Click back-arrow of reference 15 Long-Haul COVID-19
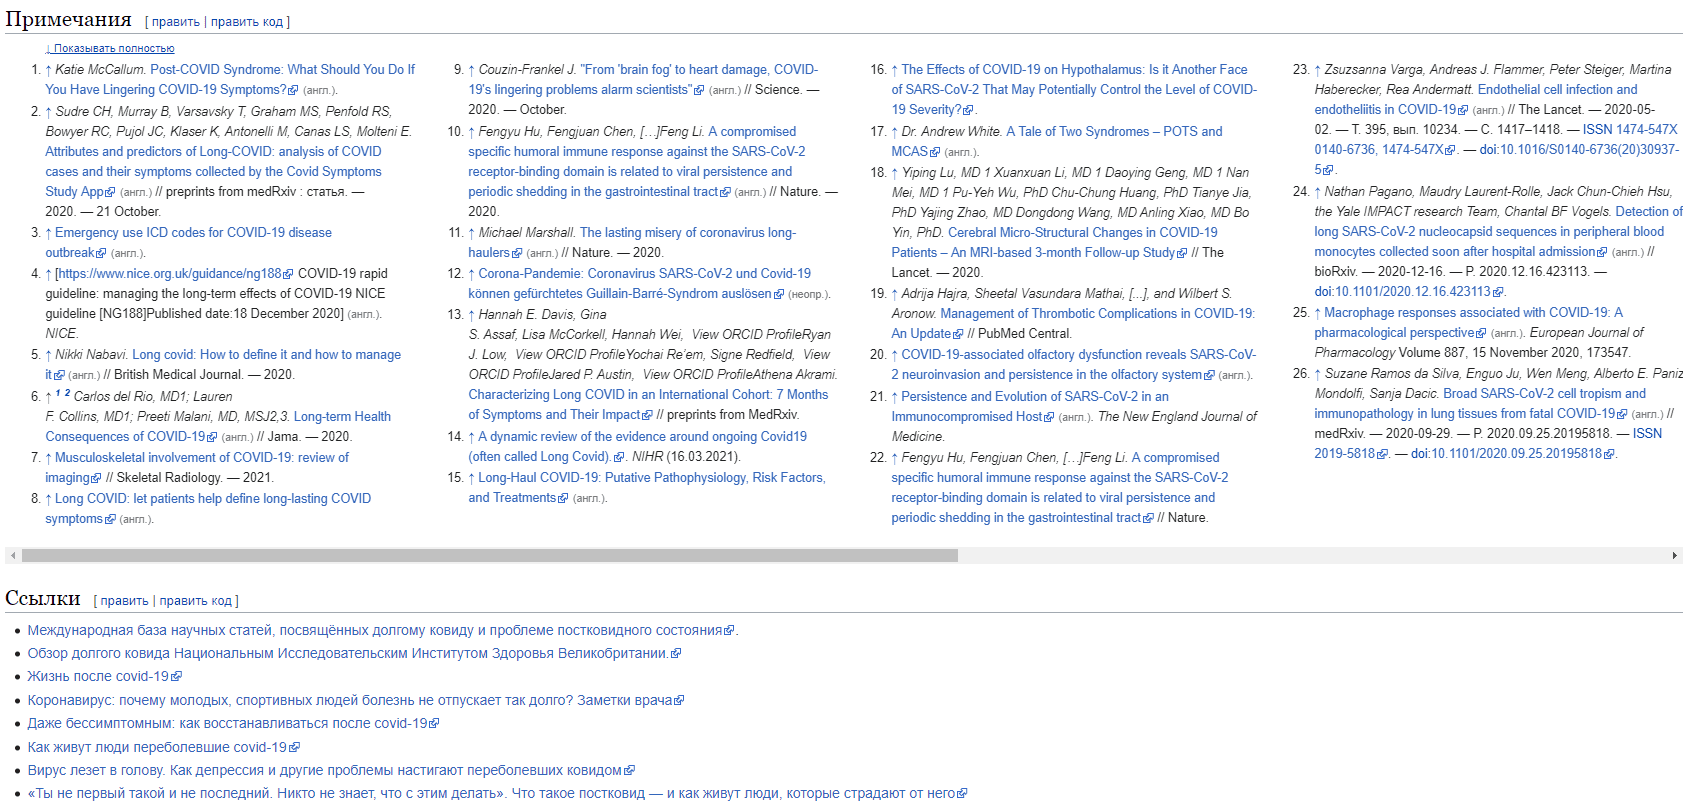This screenshot has width=1698, height=811. coord(472,478)
